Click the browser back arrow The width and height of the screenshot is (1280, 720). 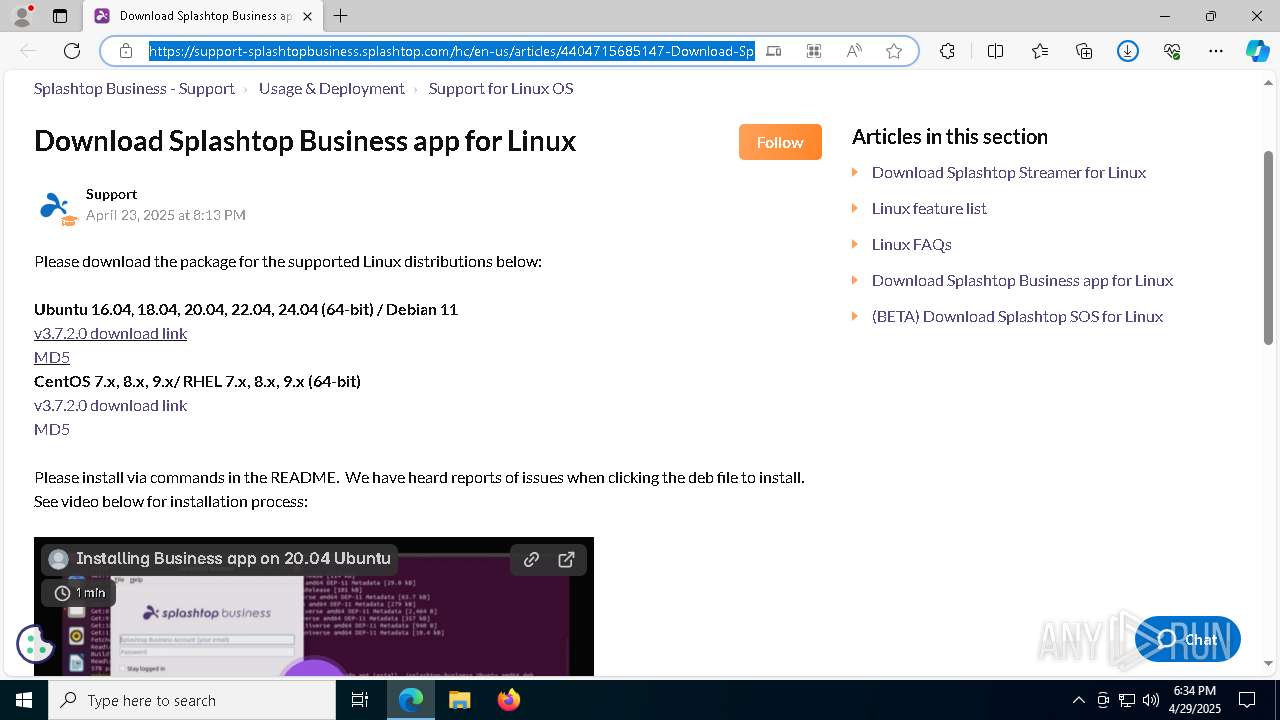pyautogui.click(x=28, y=51)
